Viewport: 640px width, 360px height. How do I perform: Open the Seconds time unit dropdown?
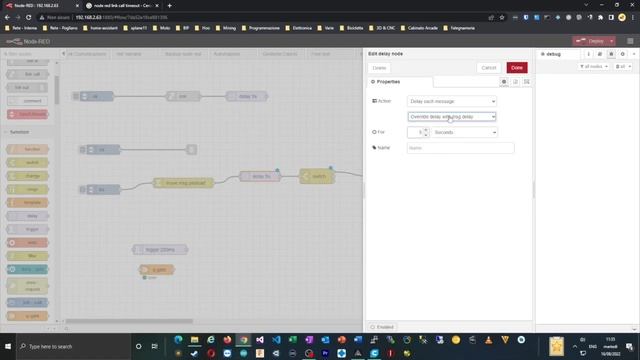(x=464, y=132)
